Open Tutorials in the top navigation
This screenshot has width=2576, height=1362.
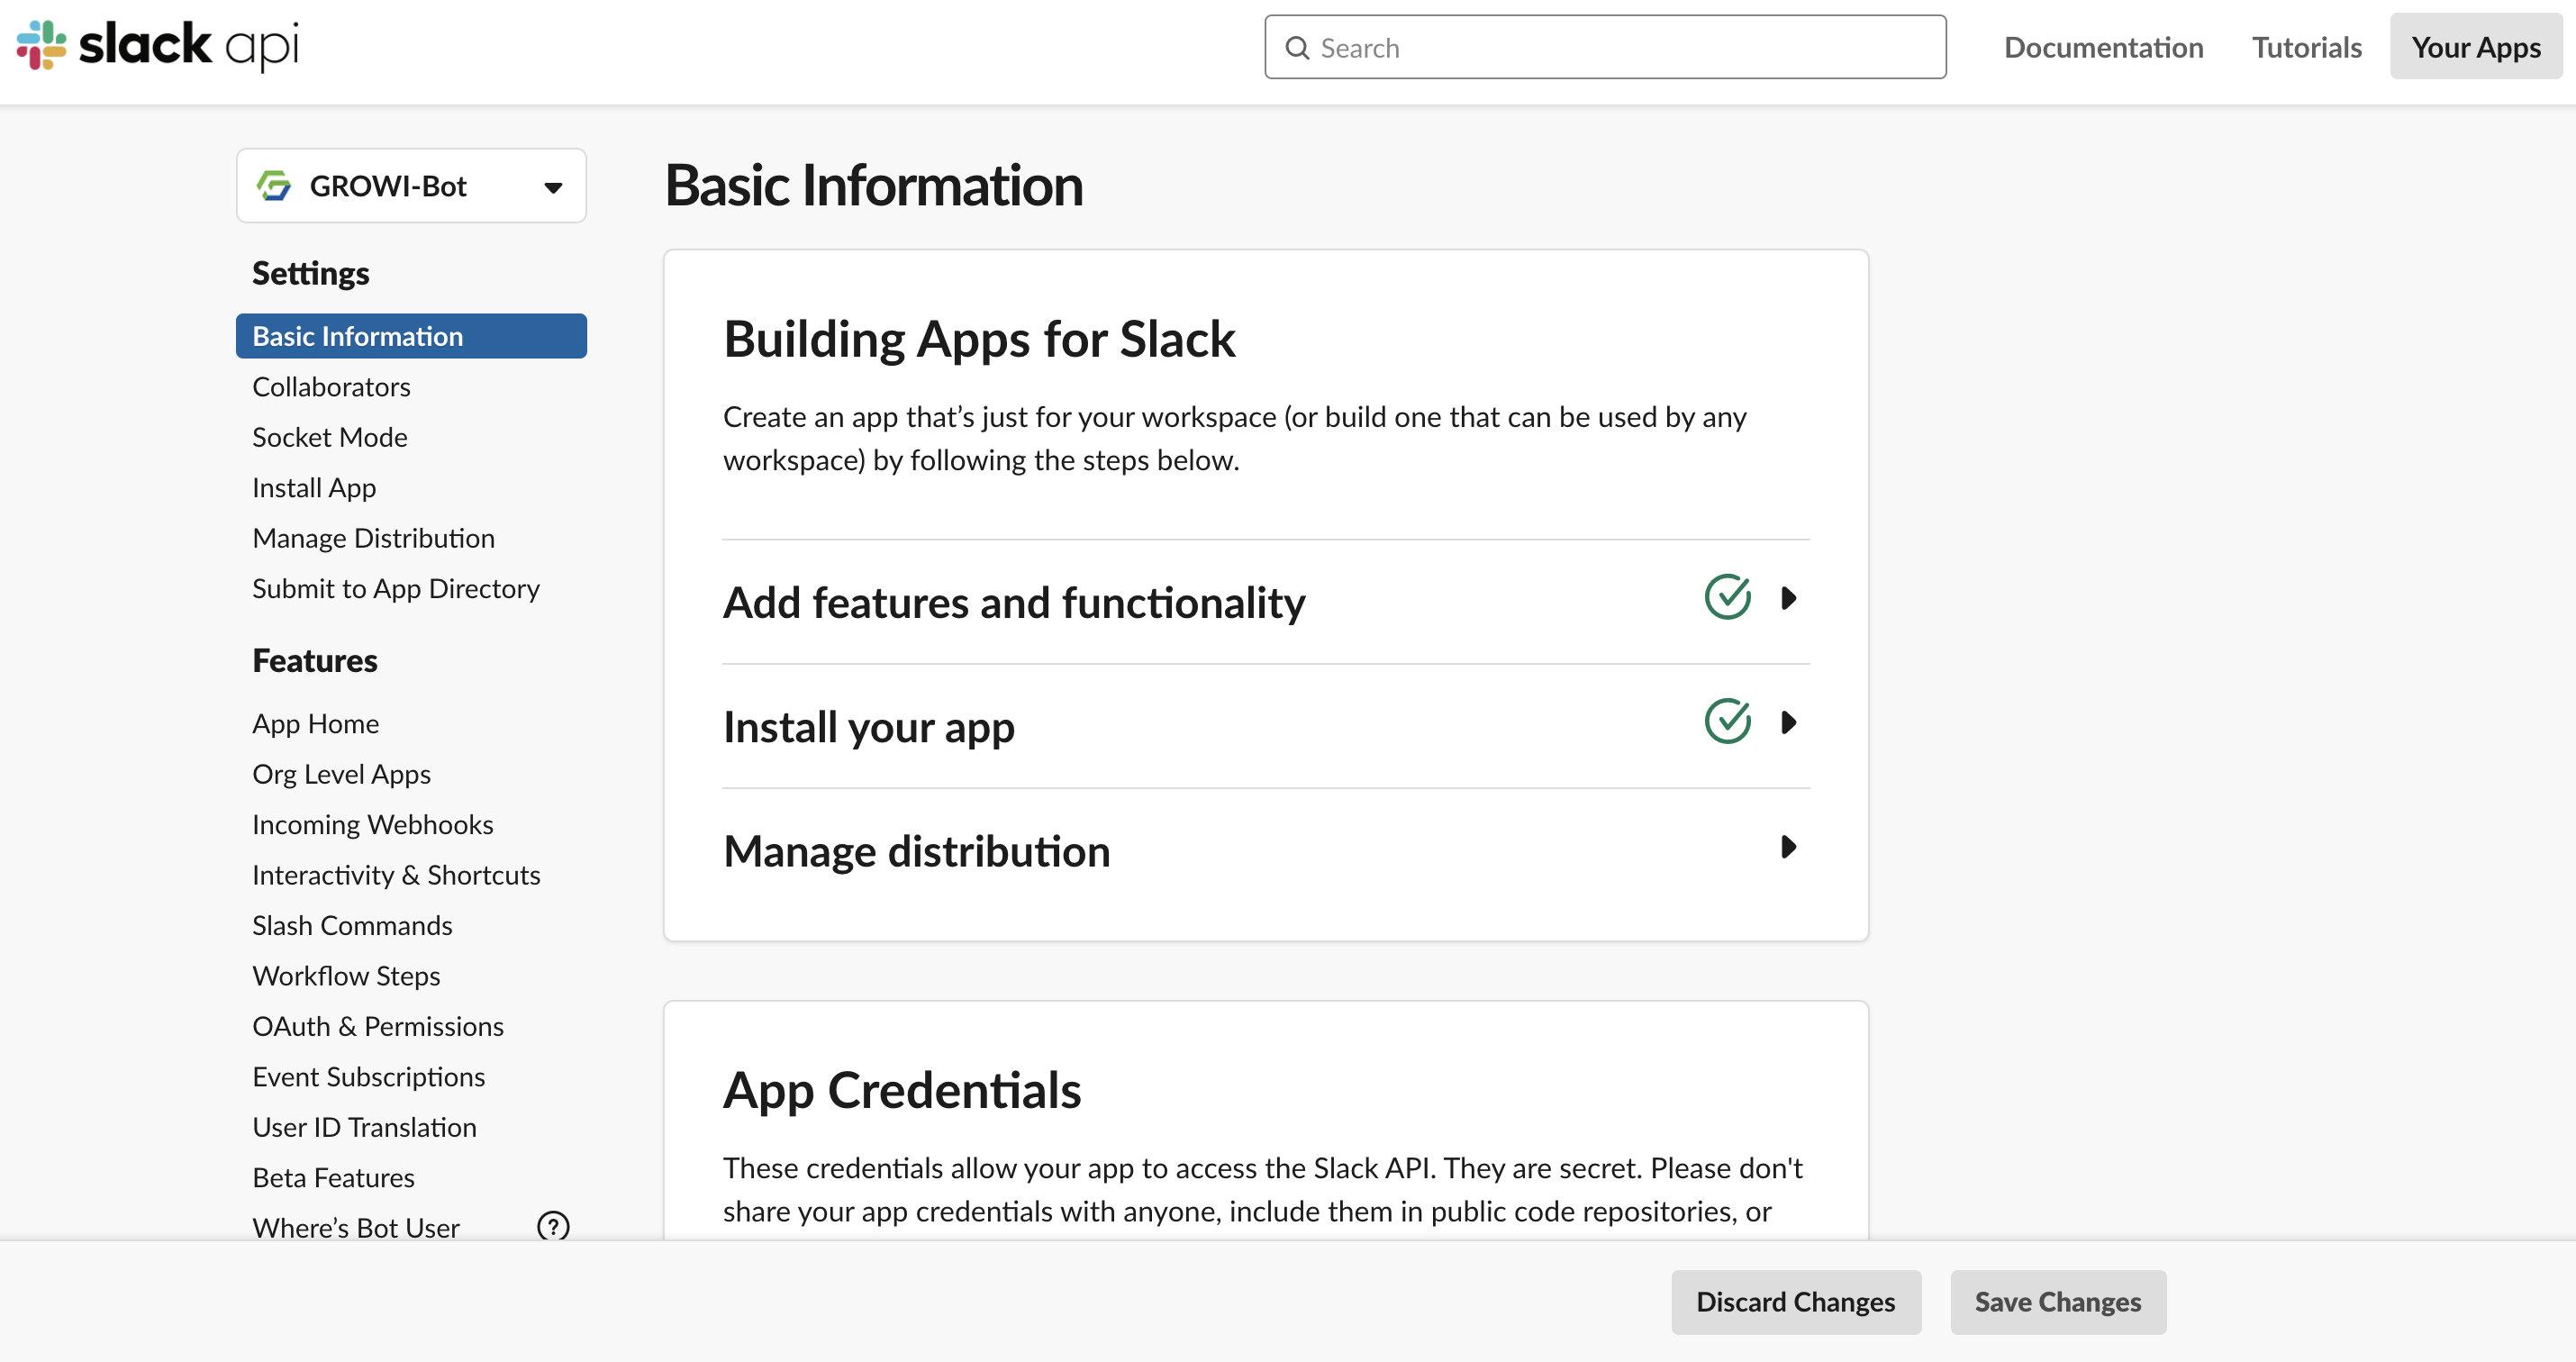[2306, 47]
